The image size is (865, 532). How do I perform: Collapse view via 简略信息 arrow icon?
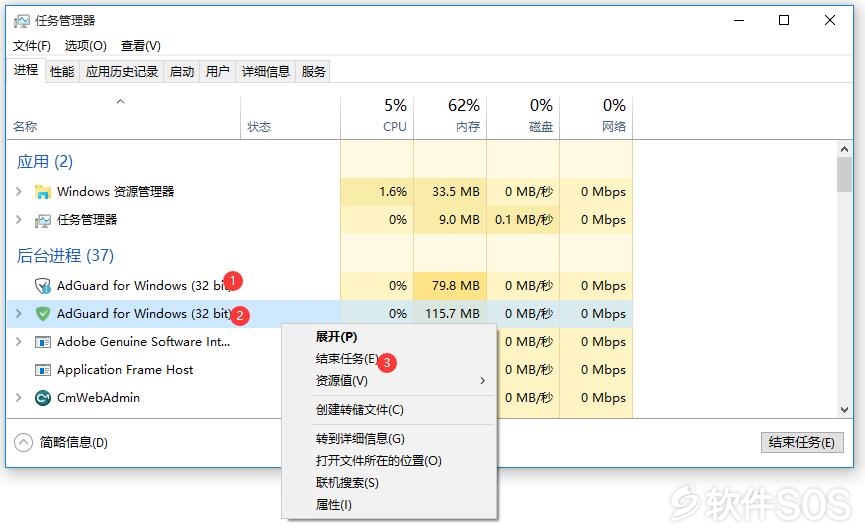(x=24, y=443)
